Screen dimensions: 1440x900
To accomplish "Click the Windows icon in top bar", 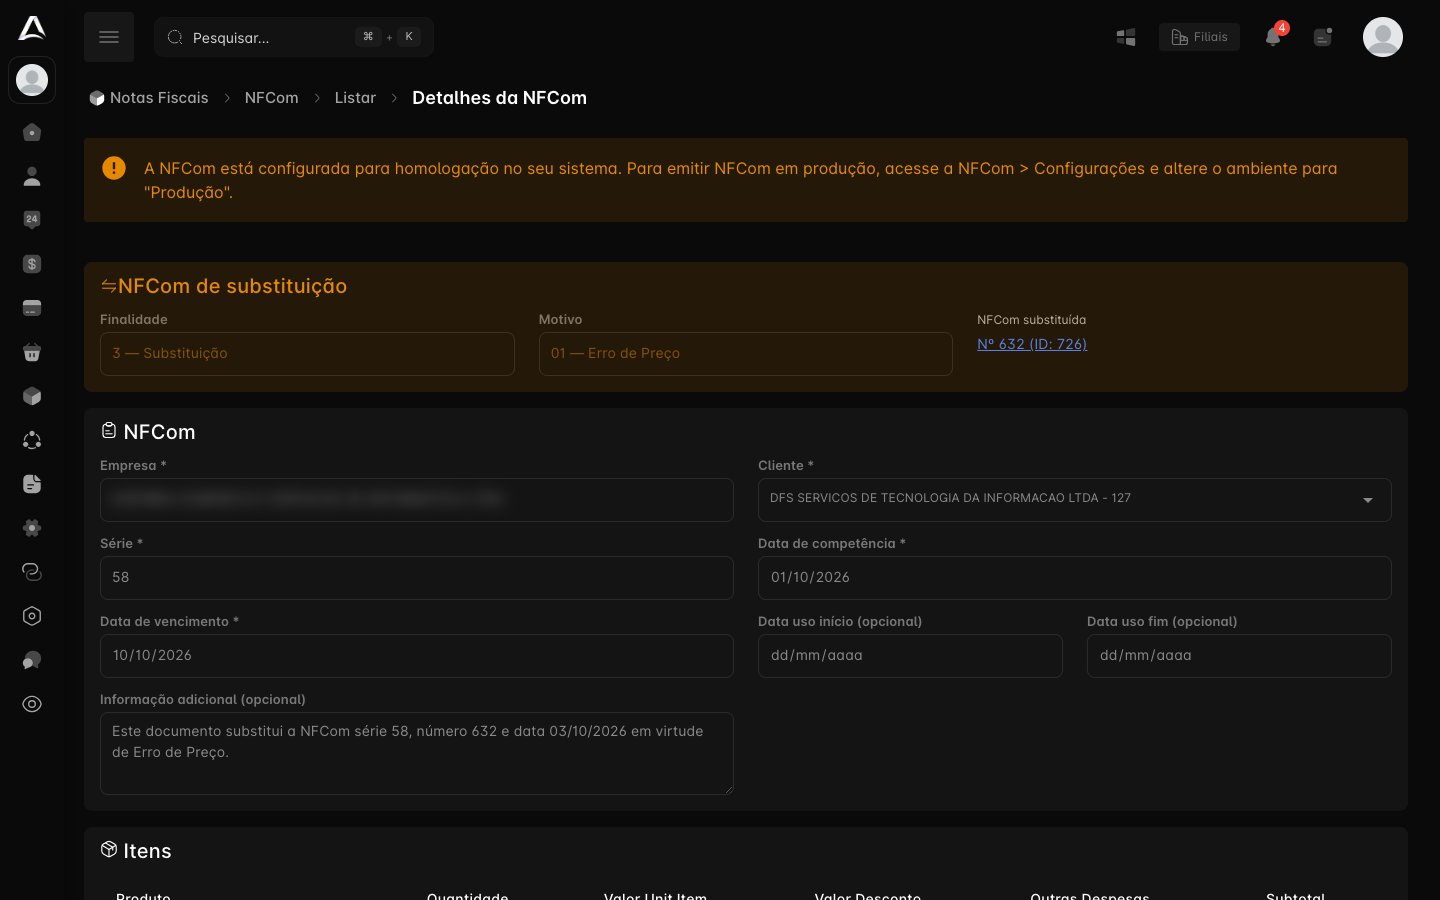I will 1126,37.
